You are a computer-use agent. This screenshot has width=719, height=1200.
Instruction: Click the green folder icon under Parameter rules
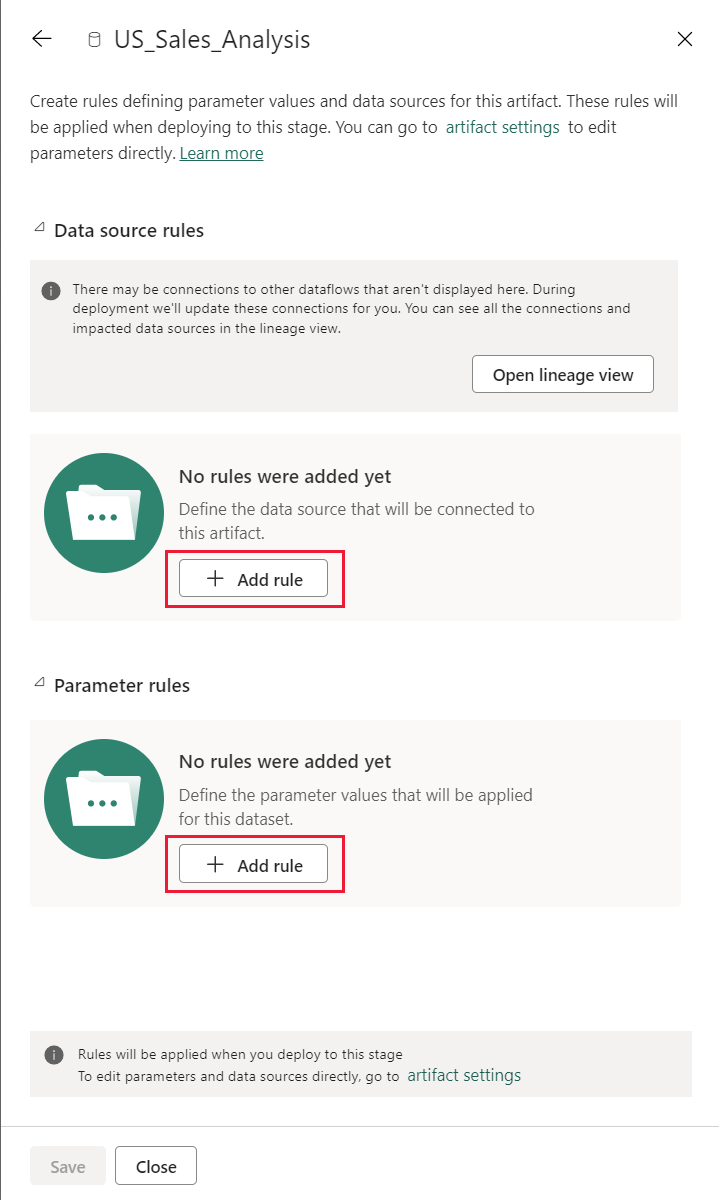point(103,798)
